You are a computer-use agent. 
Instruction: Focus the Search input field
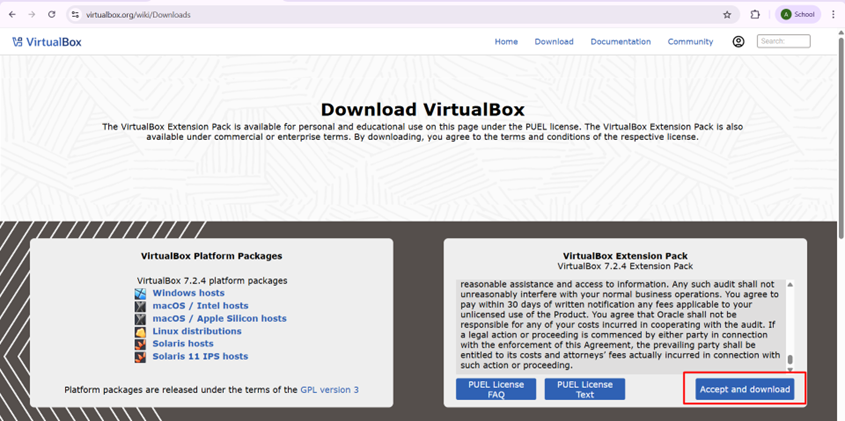click(x=783, y=41)
